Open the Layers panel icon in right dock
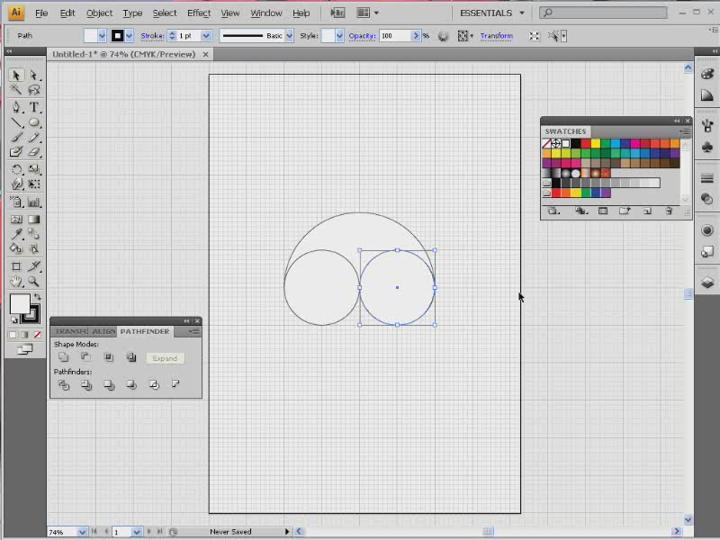This screenshot has width=720, height=540. pos(707,283)
